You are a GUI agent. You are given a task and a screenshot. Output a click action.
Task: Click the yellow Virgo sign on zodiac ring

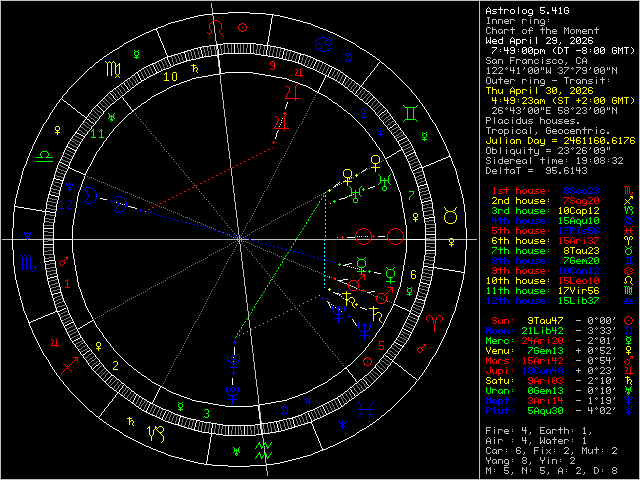113,69
